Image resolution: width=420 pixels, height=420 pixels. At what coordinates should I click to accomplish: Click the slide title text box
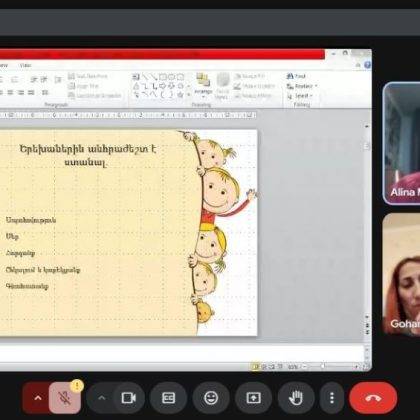(88, 156)
